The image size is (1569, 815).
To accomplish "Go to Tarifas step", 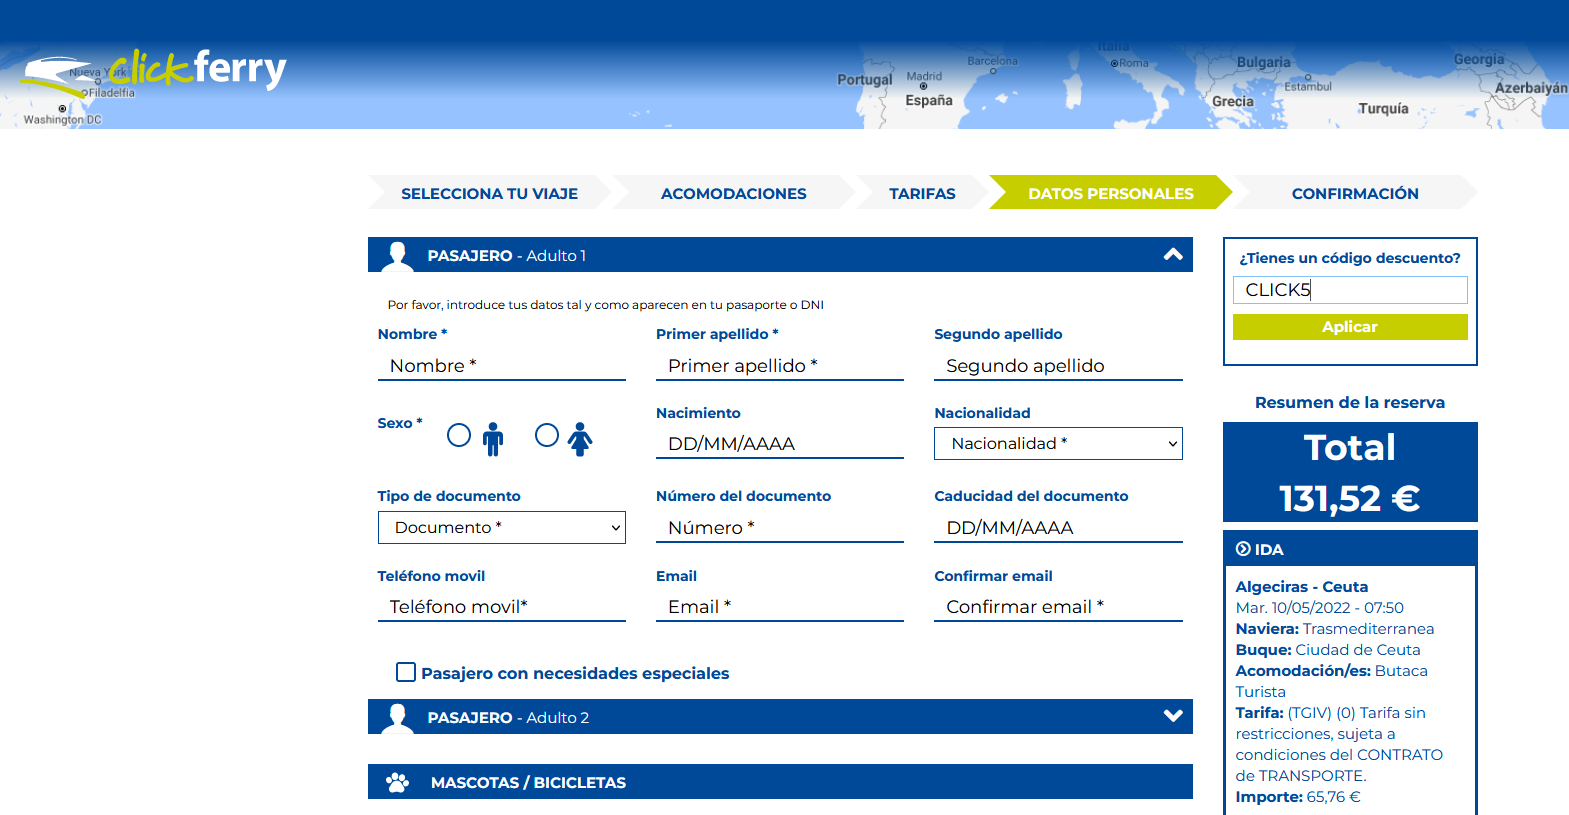I will 922,193.
